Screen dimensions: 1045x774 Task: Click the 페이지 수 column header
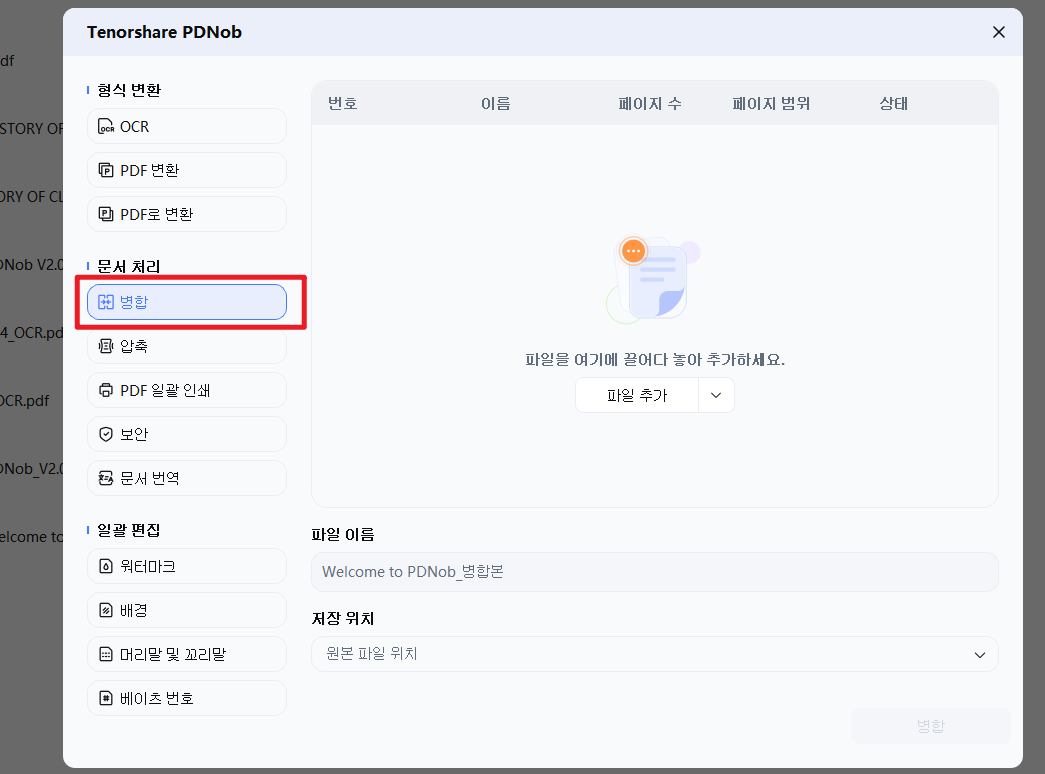coord(650,103)
